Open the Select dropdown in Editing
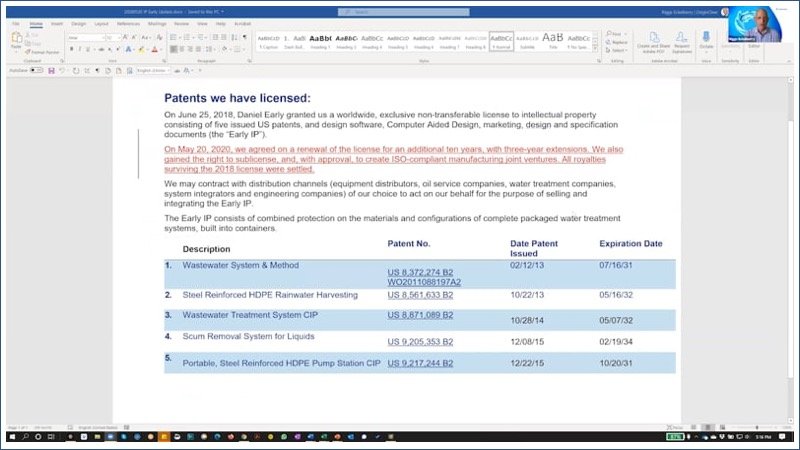Screen dimensions: 800x450 [616, 51]
